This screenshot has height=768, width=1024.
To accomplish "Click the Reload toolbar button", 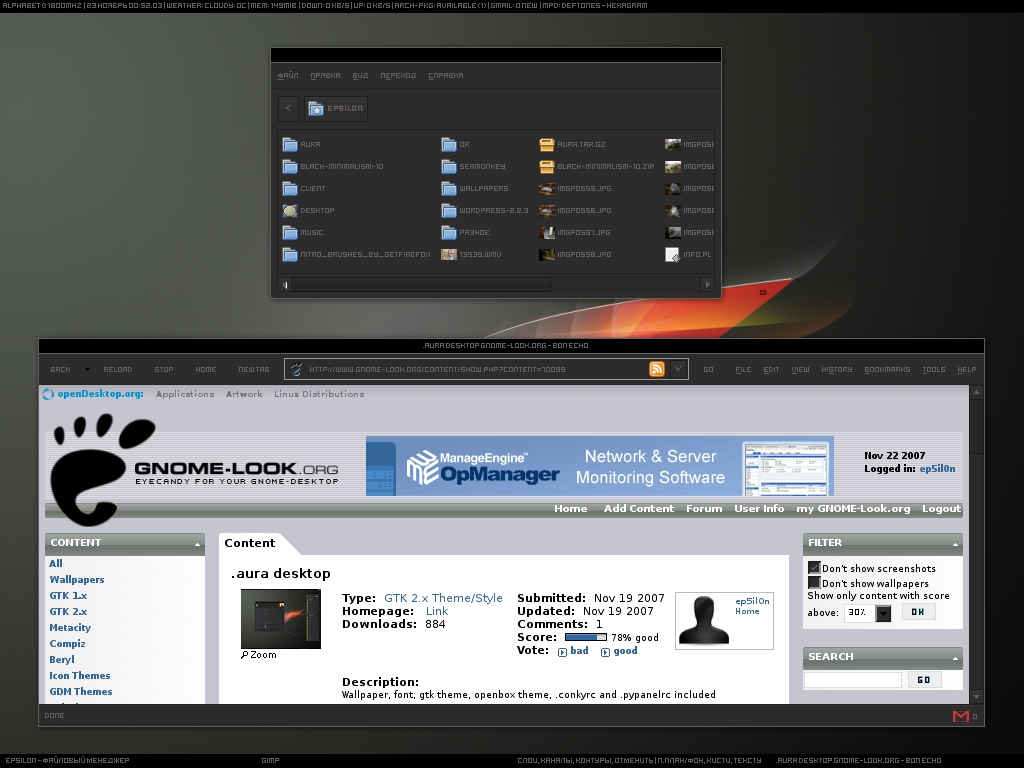I will tap(118, 370).
